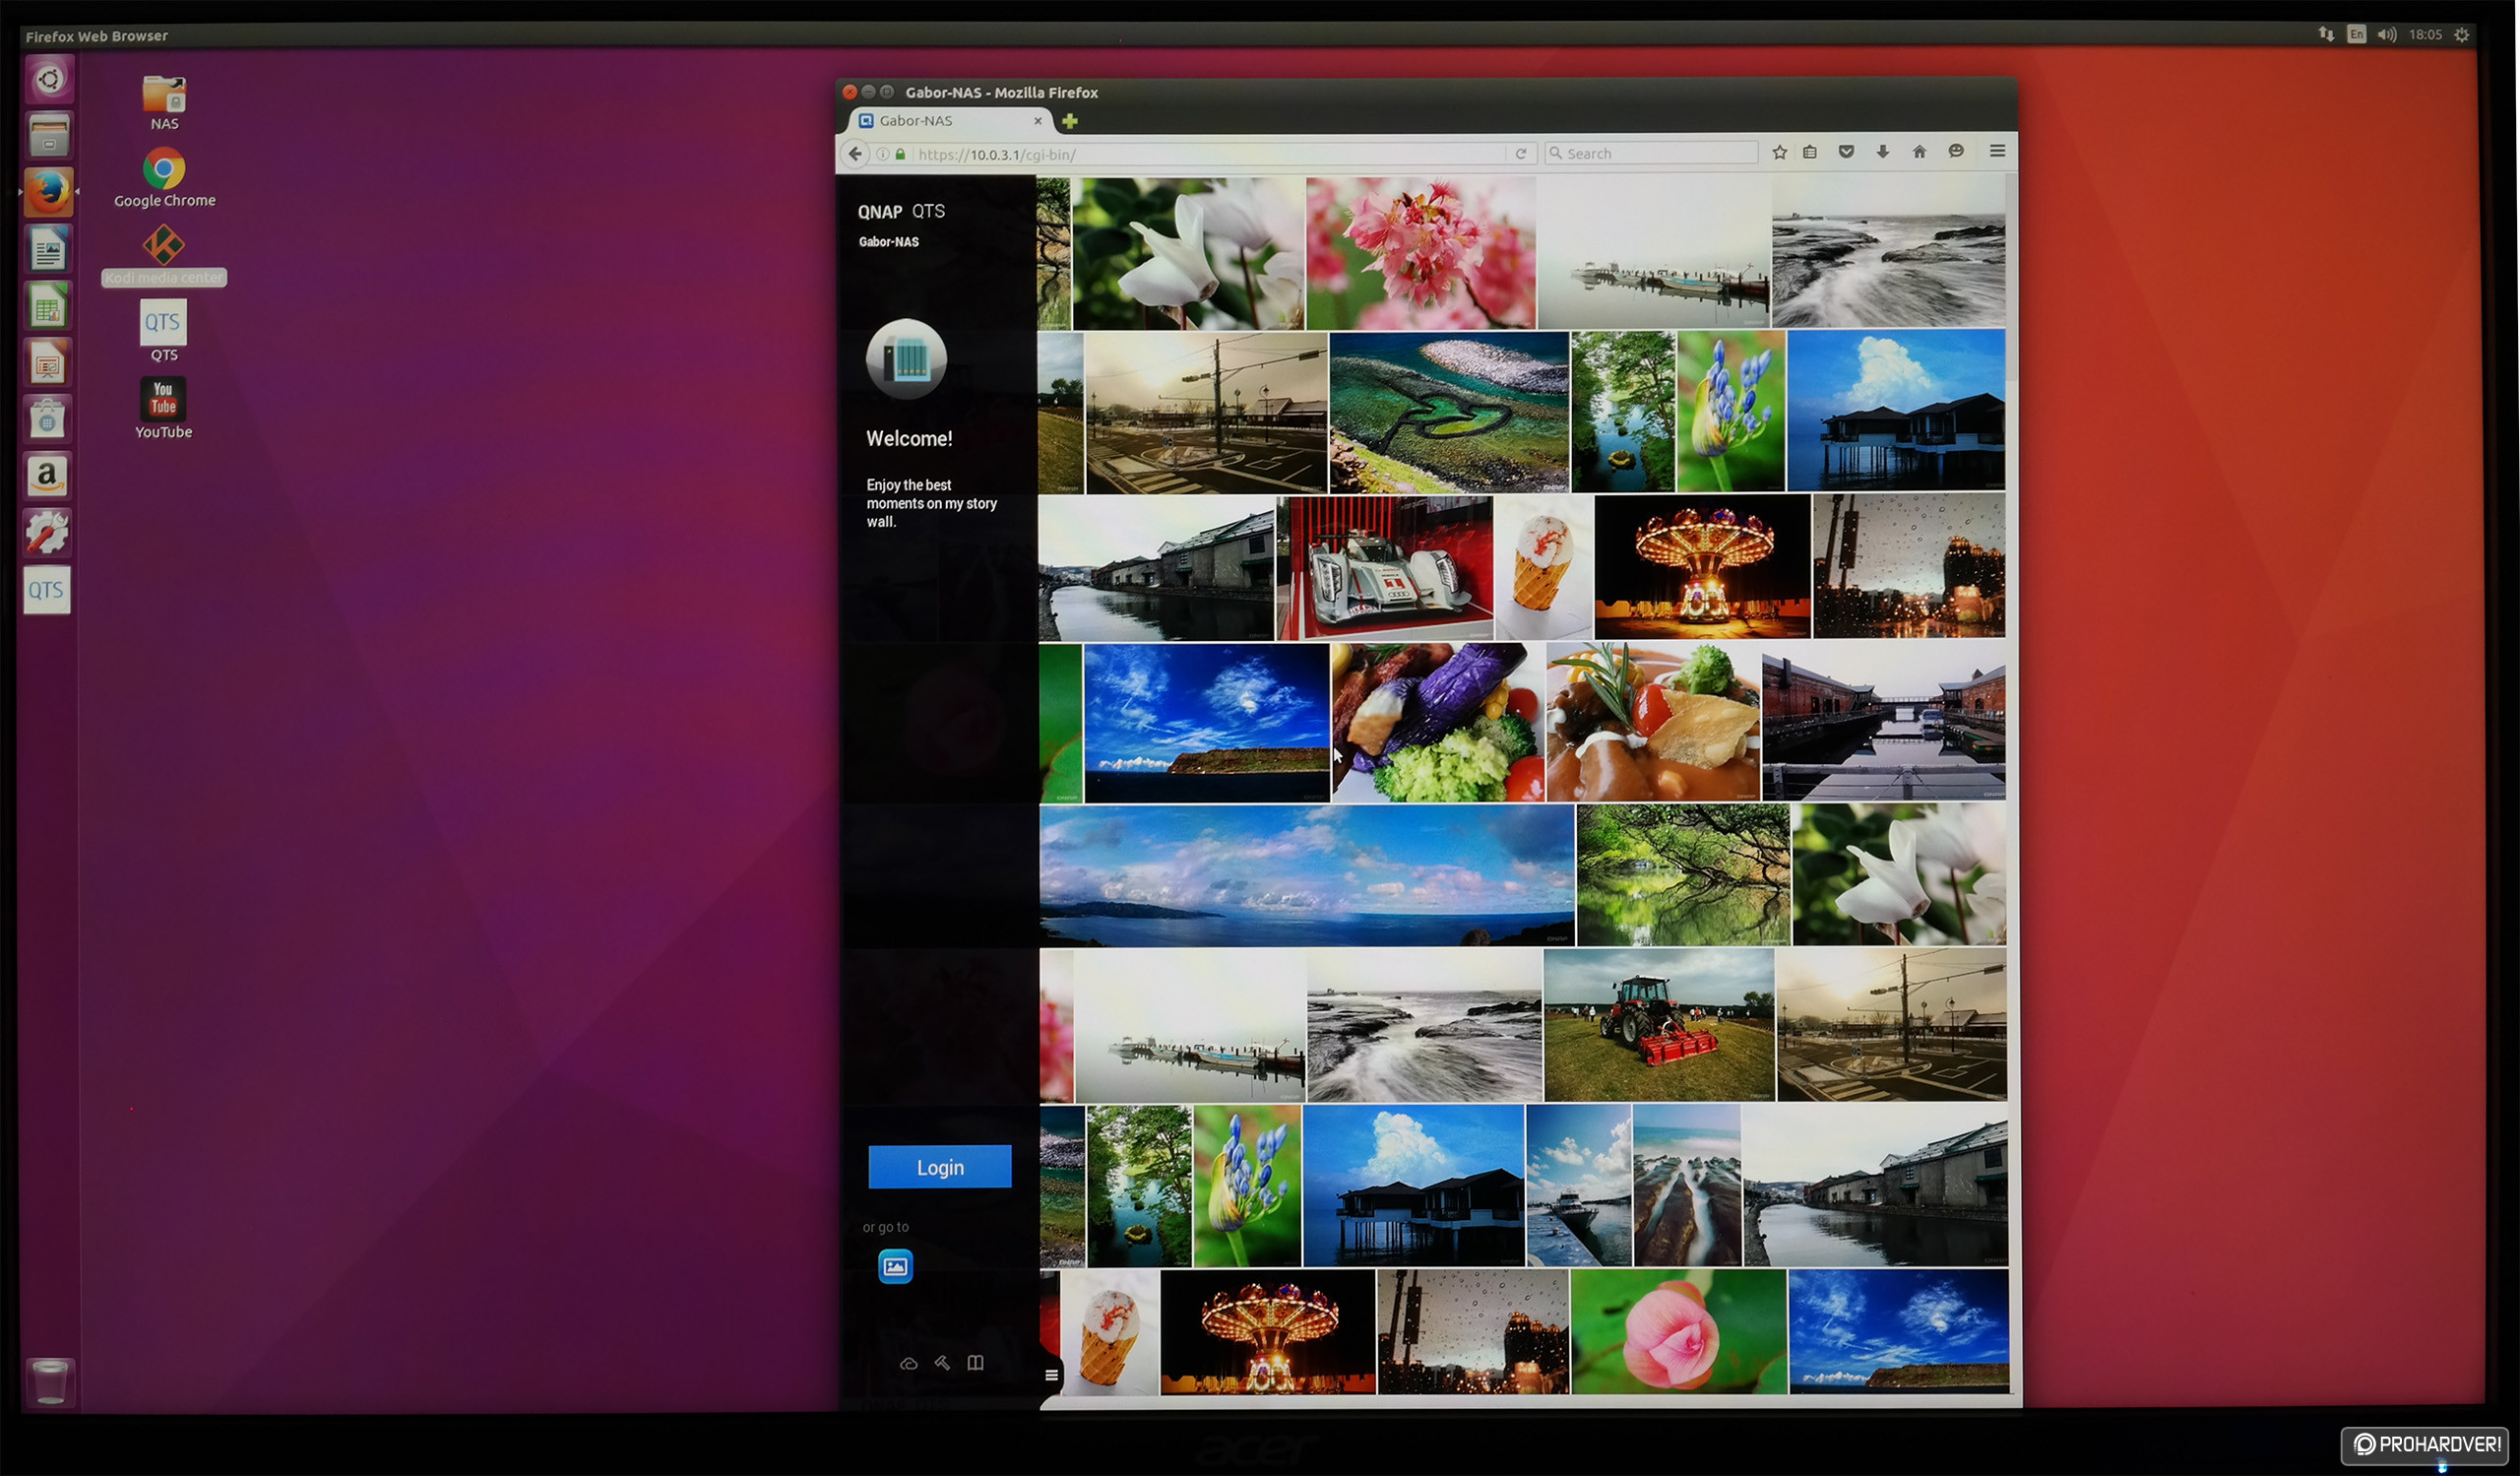Open System Settings from launcher
The width and height of the screenshot is (2520, 1476).
[x=48, y=533]
